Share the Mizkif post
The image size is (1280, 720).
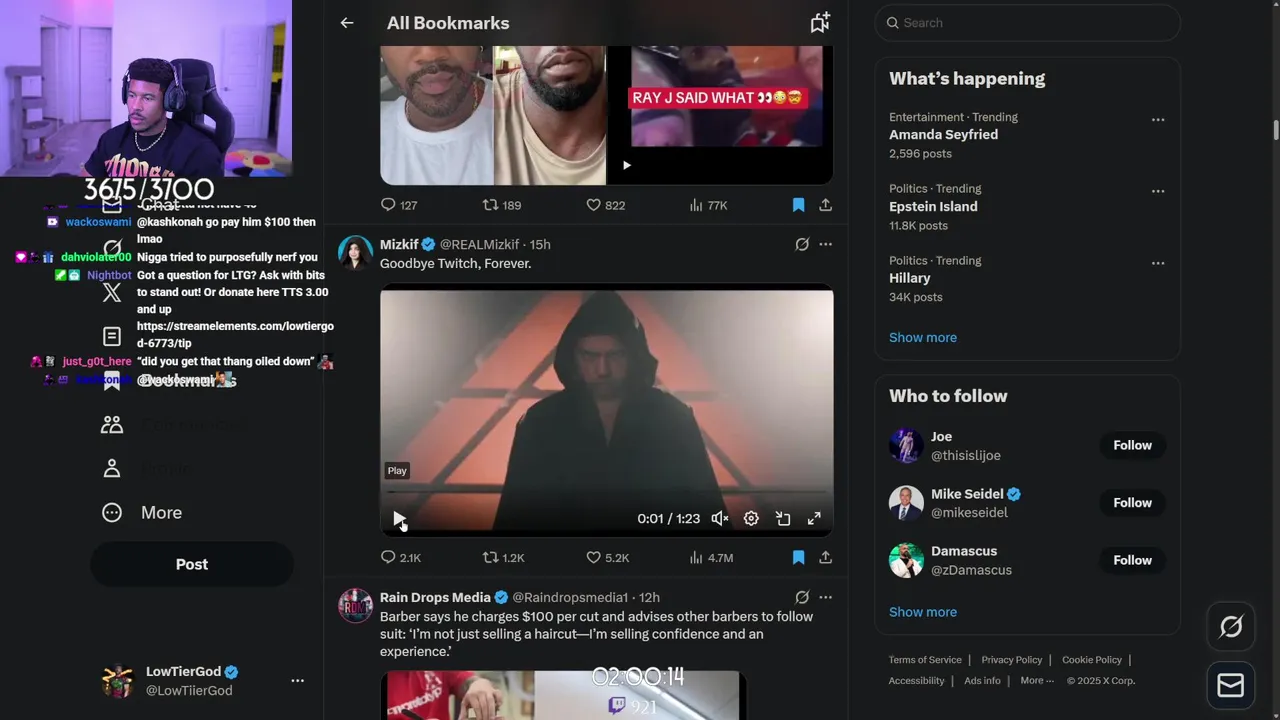point(825,557)
